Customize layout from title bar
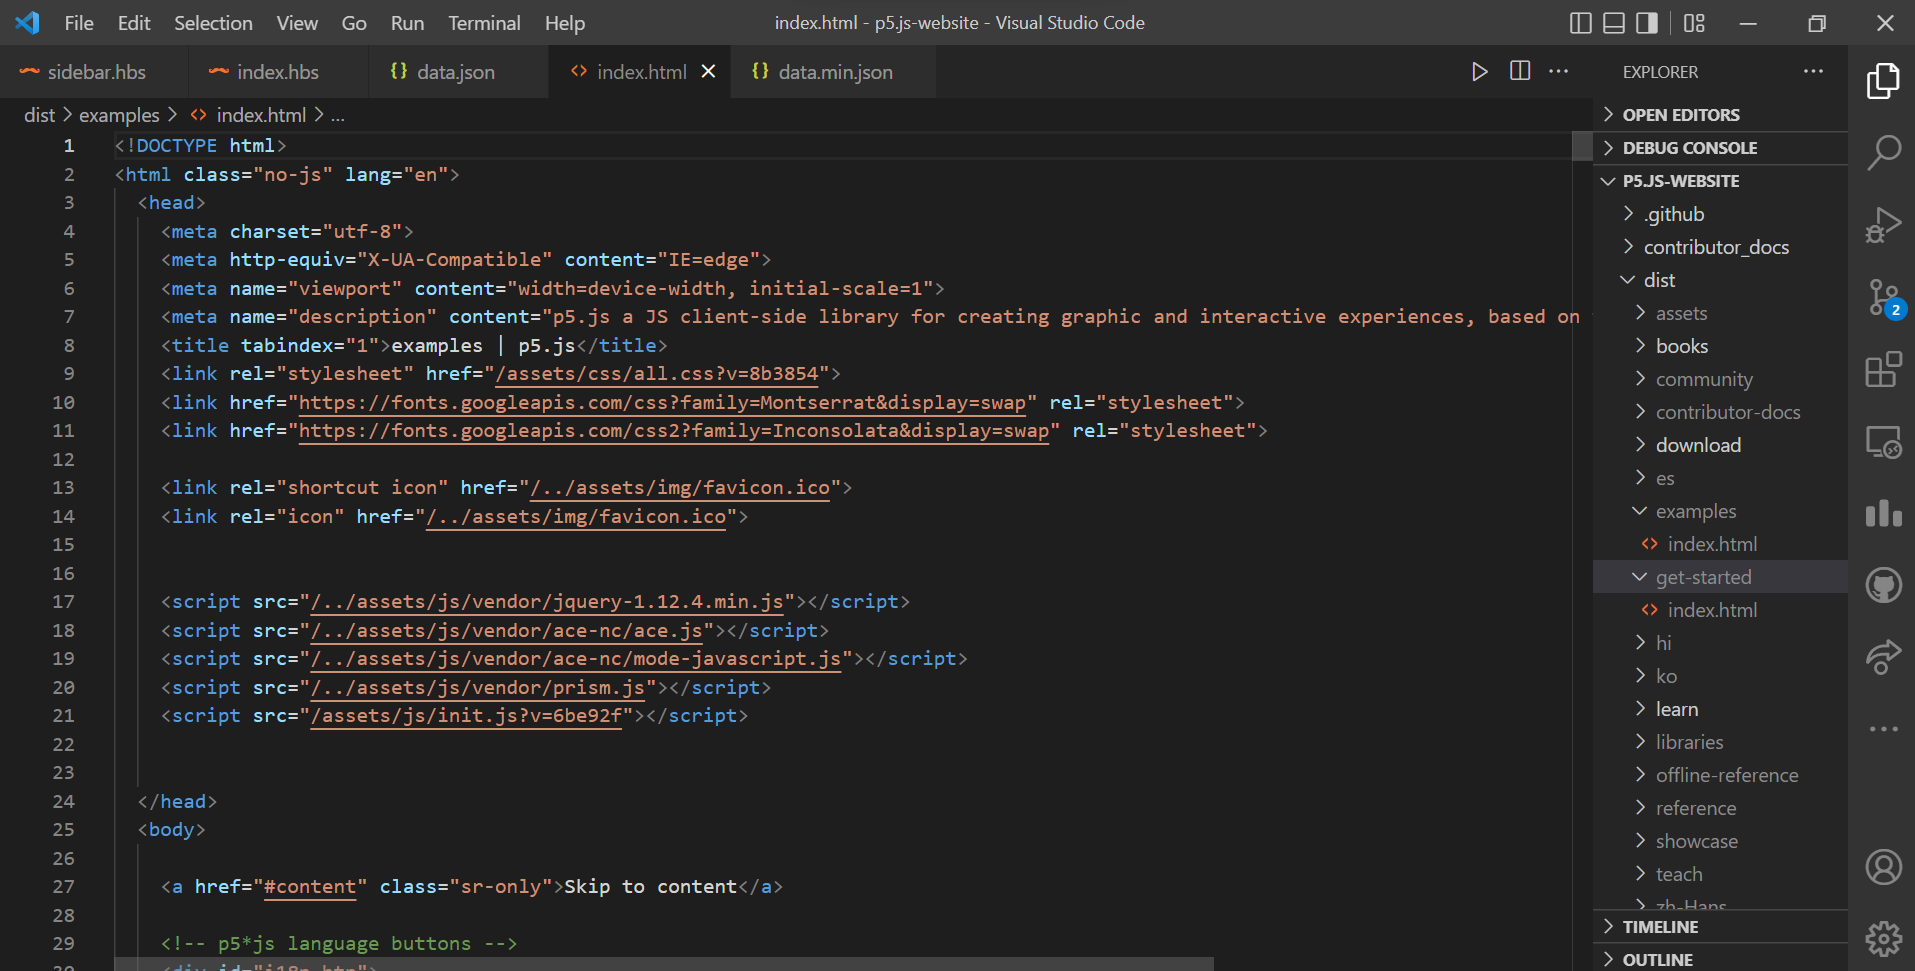Screen dimensions: 1915x971 [x=1694, y=23]
